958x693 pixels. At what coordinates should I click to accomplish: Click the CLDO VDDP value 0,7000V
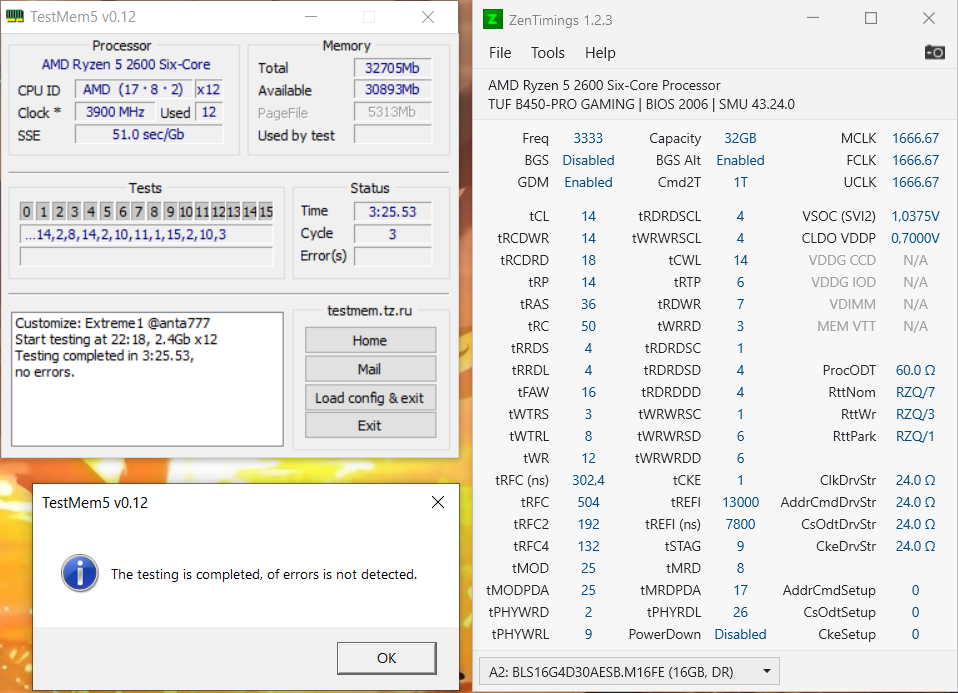coord(915,238)
